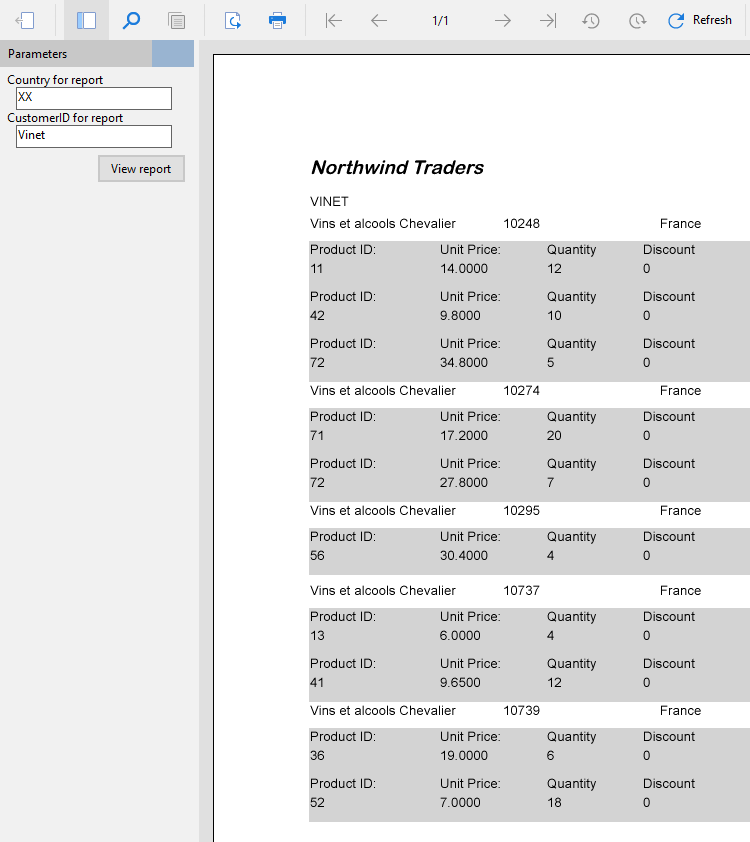The width and height of the screenshot is (750, 842).
Task: Click unit price 19.0000
Action: click(x=464, y=756)
